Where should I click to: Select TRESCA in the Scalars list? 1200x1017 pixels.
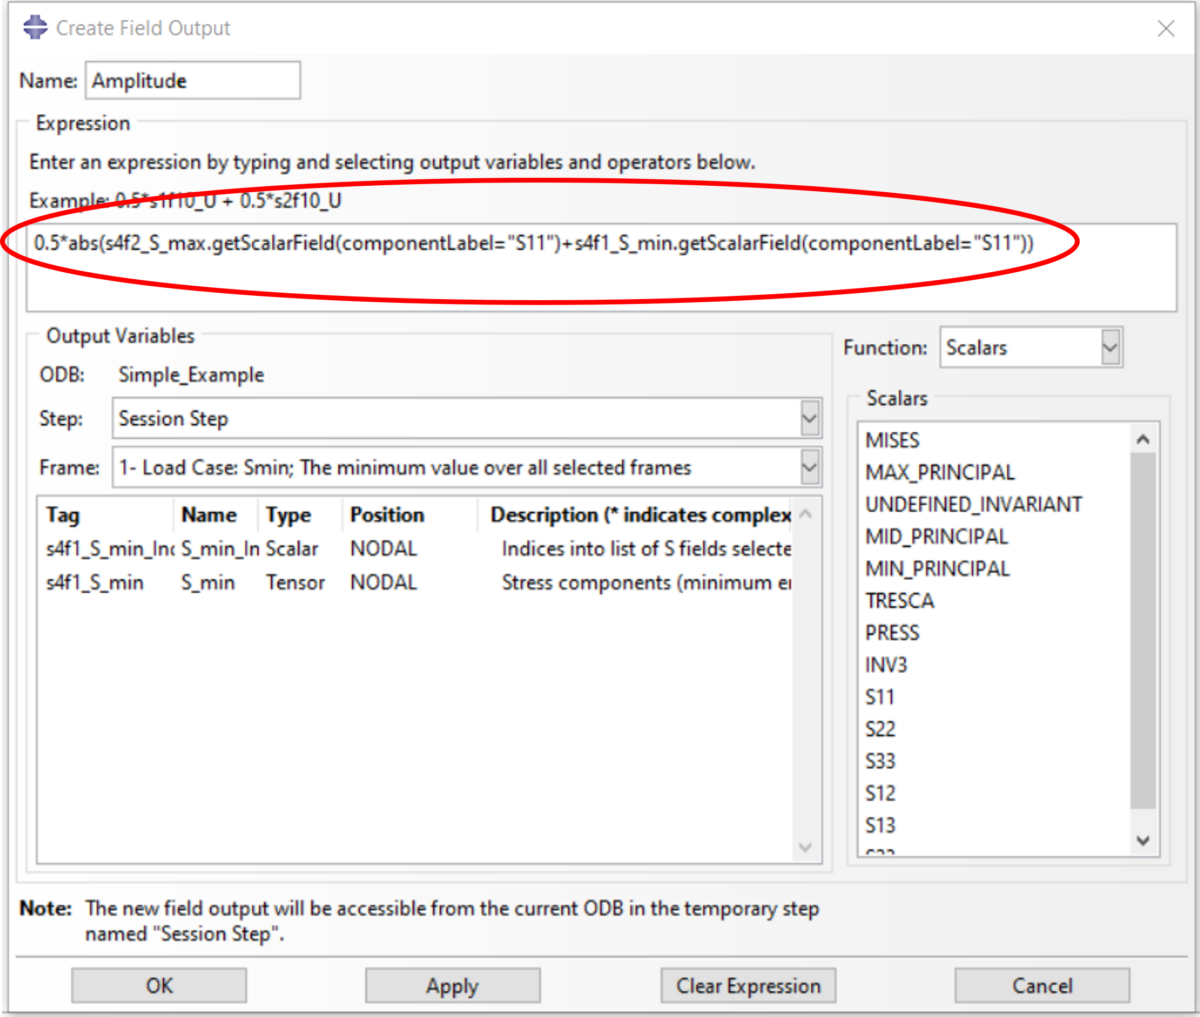coord(900,600)
